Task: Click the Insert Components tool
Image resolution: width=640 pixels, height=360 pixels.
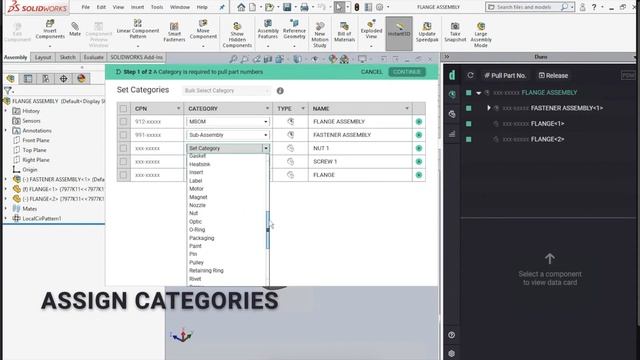Action: tap(50, 29)
